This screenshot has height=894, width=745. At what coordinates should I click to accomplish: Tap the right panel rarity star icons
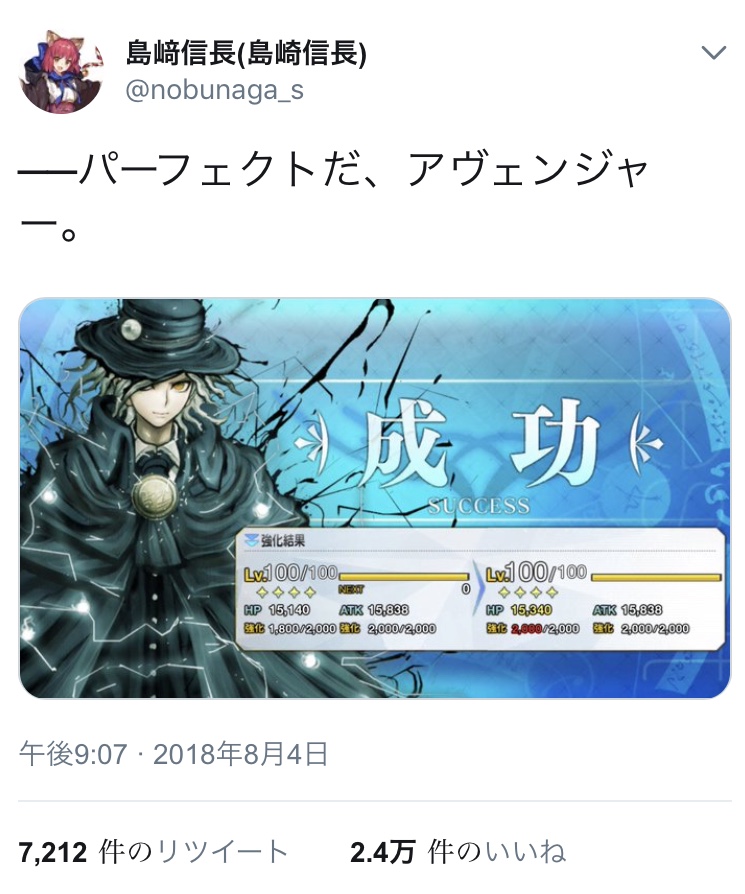(528, 592)
